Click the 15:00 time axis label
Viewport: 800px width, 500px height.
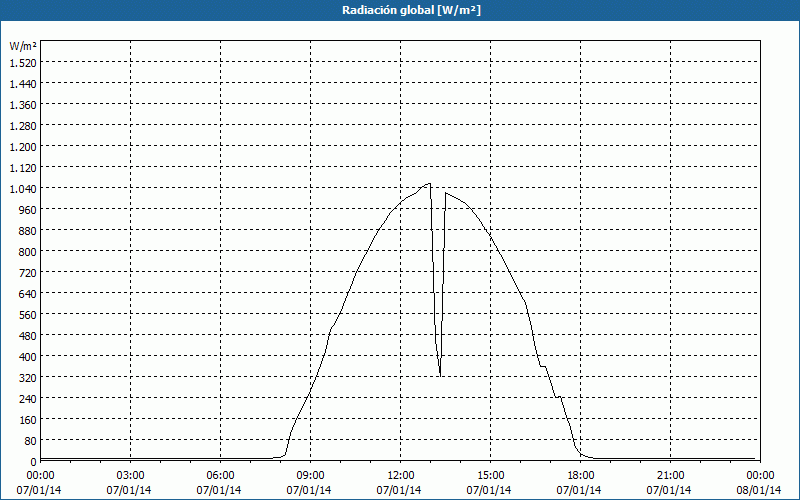[490, 476]
